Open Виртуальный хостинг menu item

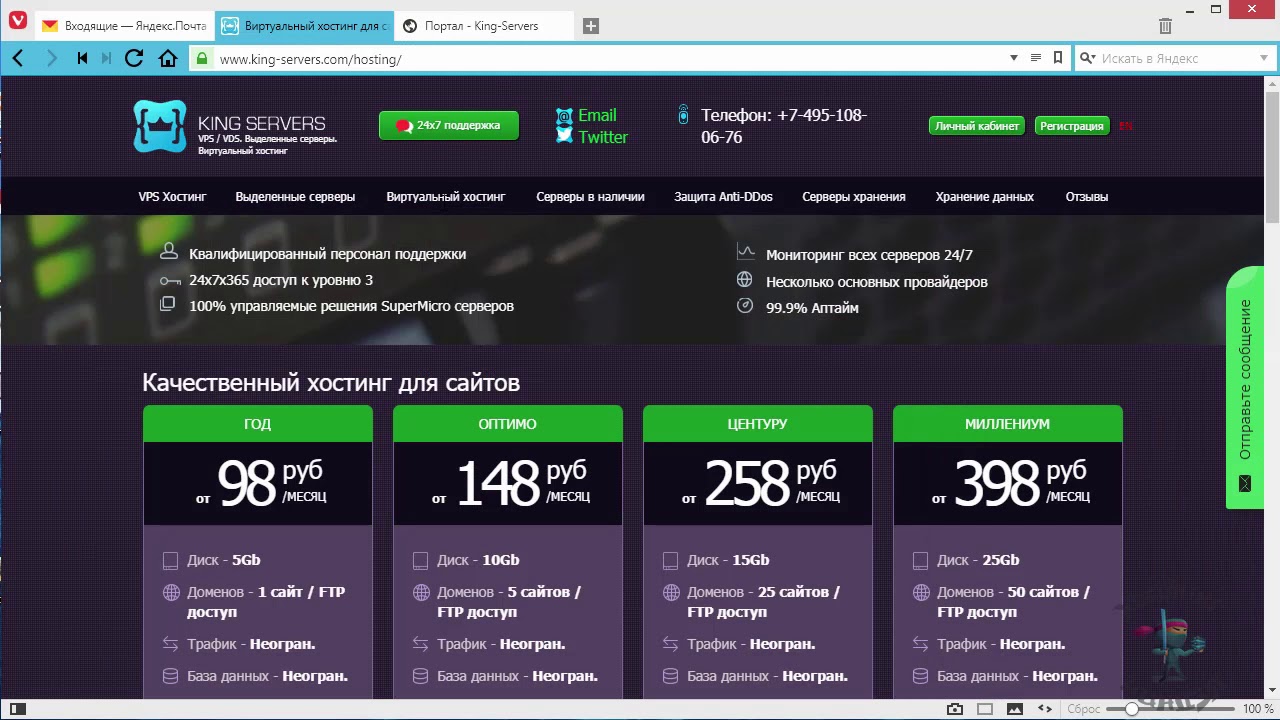tap(446, 197)
